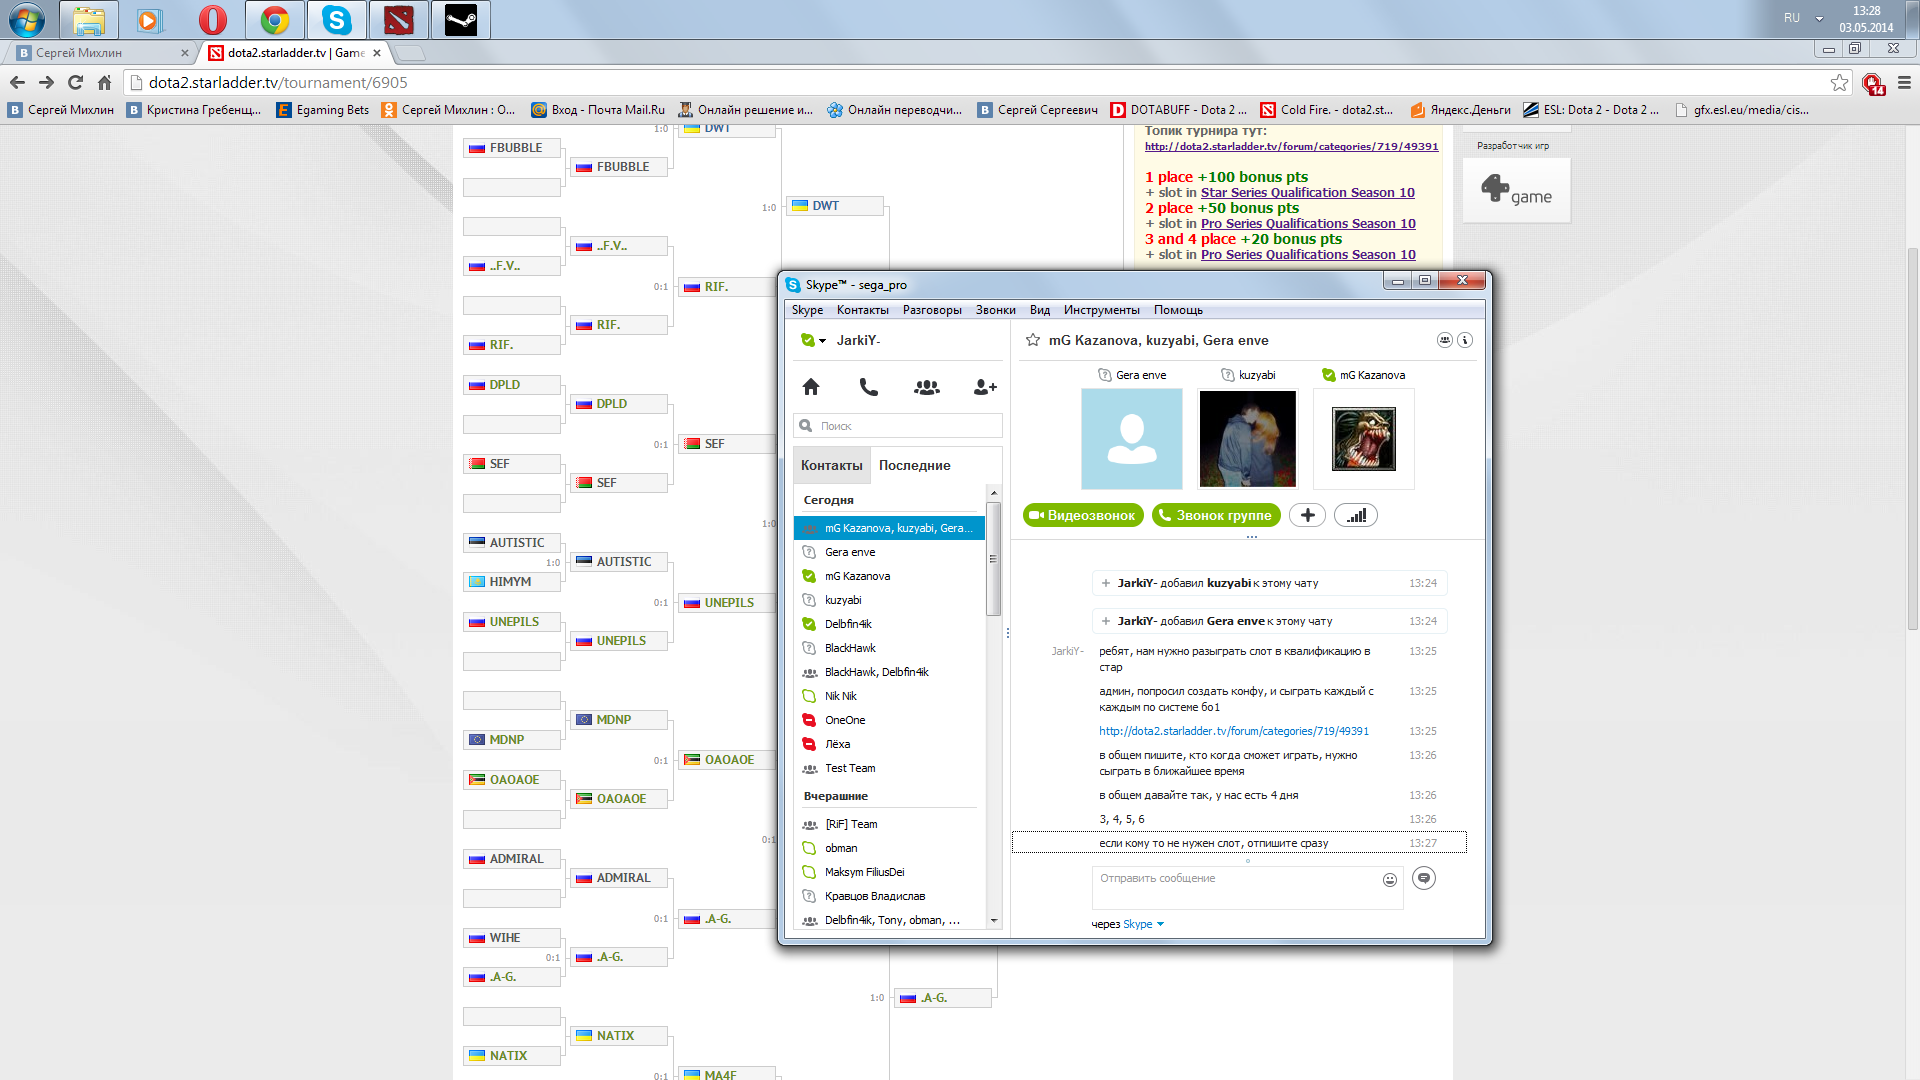Click add contact icon in Skype
The width and height of the screenshot is (1920, 1080).
pyautogui.click(x=985, y=387)
